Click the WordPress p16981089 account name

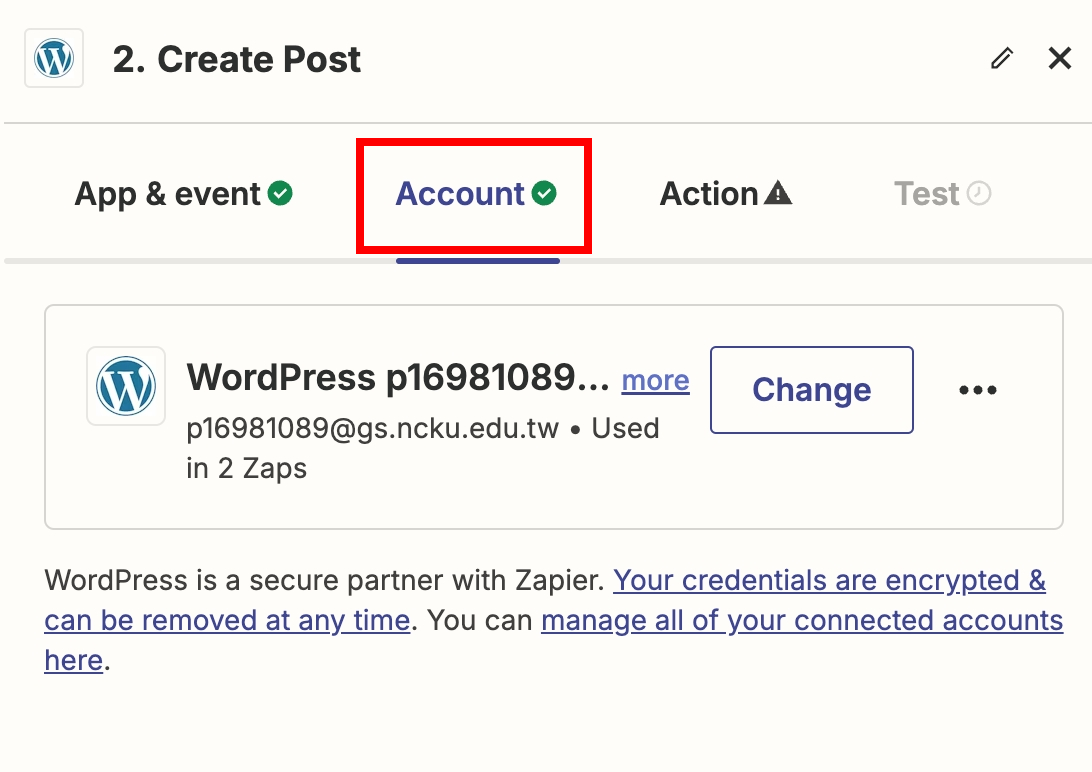(x=397, y=378)
